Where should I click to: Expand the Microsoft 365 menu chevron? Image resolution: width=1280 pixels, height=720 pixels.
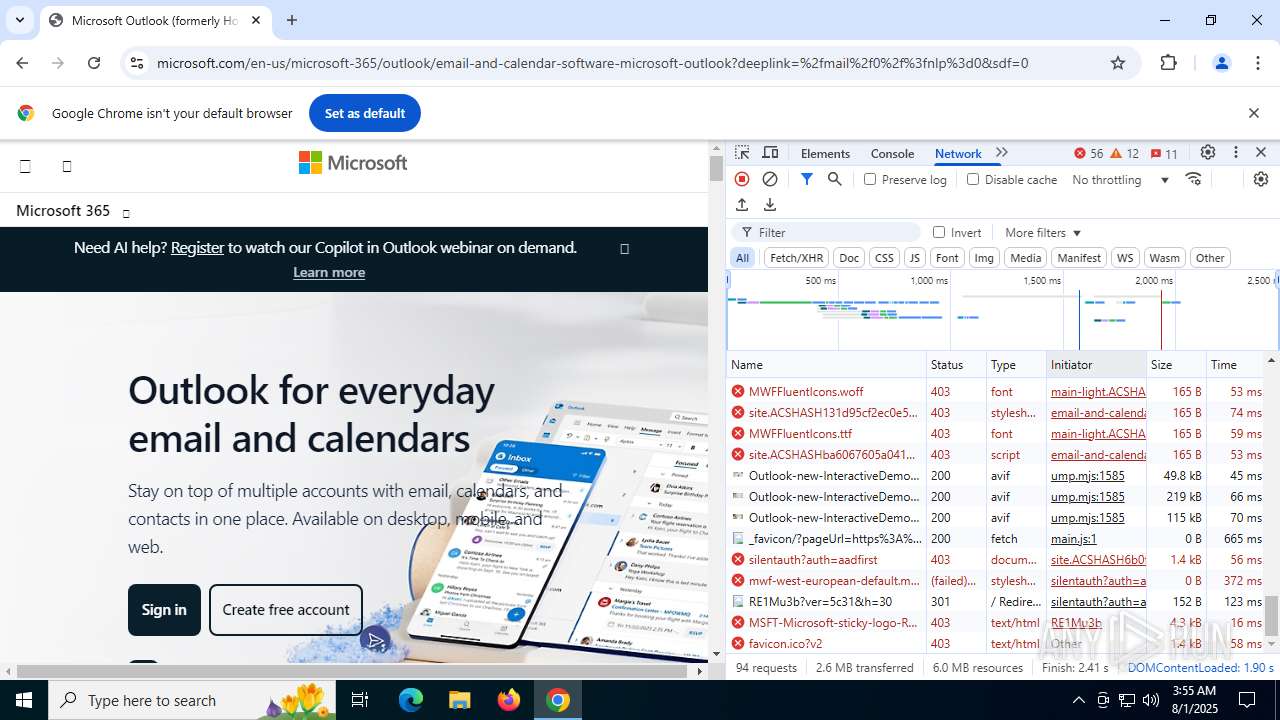tap(126, 213)
